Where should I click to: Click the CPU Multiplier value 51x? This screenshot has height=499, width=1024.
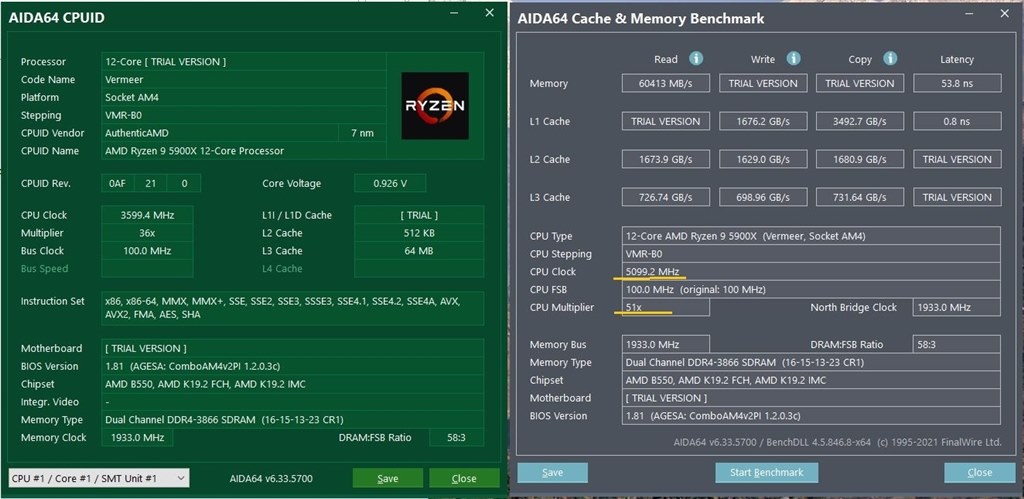665,307
